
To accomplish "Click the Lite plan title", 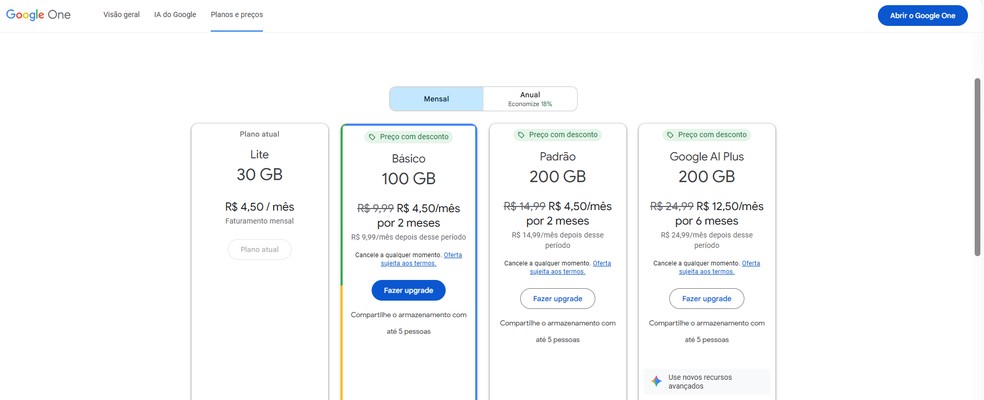I will 260,154.
